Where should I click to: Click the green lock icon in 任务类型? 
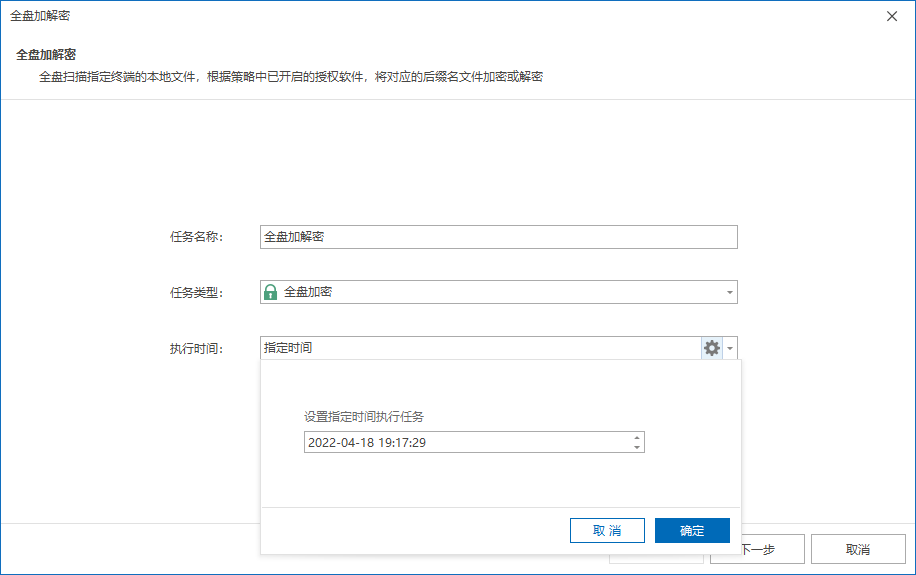(x=270, y=292)
